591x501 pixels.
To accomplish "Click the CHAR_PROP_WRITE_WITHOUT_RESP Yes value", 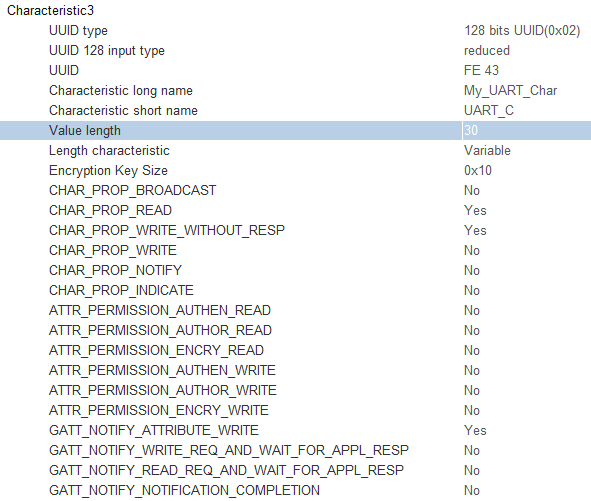I will point(475,230).
